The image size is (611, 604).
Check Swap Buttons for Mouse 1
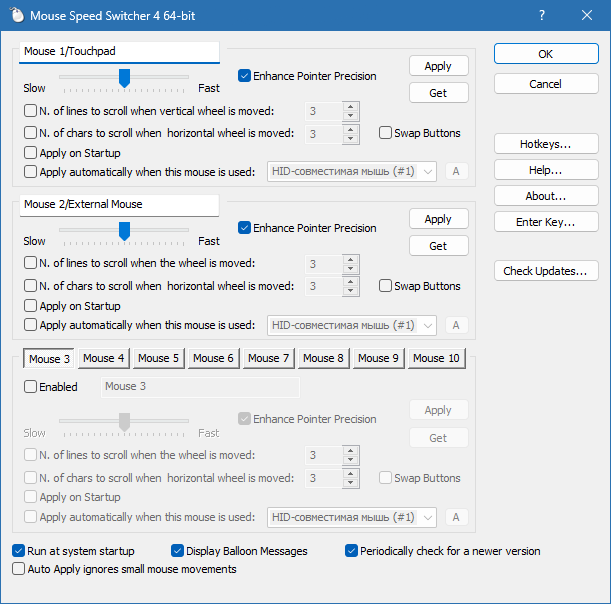pos(385,133)
